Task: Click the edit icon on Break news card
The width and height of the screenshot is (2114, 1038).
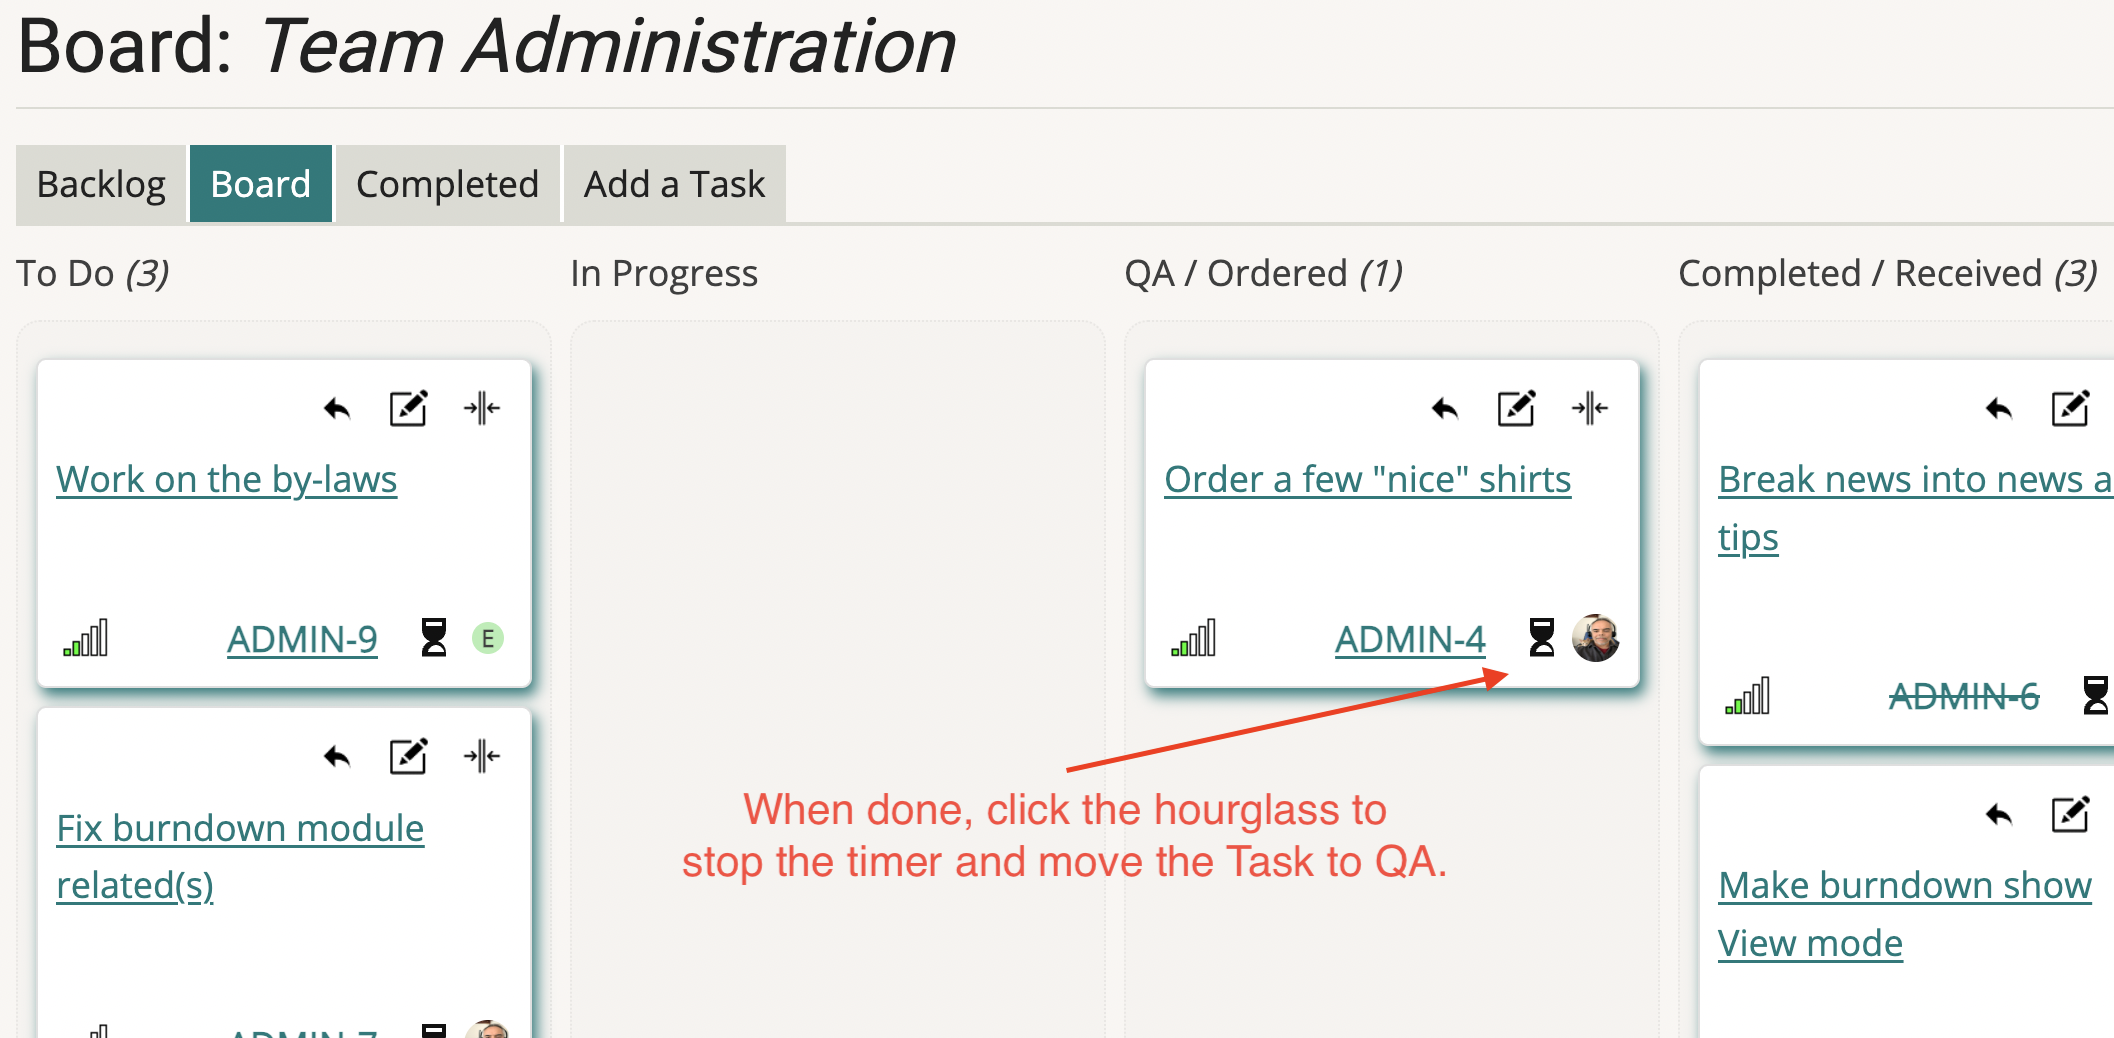Action: pos(2070,408)
